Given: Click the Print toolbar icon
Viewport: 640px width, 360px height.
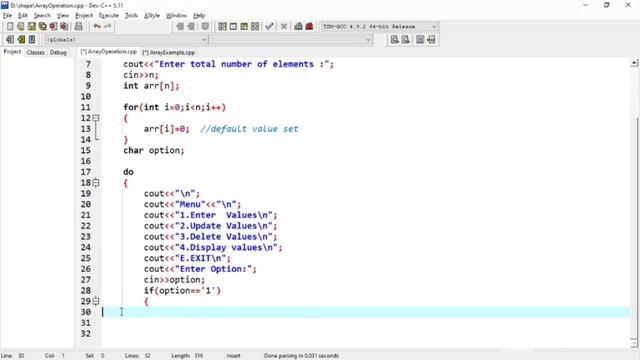Looking at the screenshot, I should pos(78,27).
